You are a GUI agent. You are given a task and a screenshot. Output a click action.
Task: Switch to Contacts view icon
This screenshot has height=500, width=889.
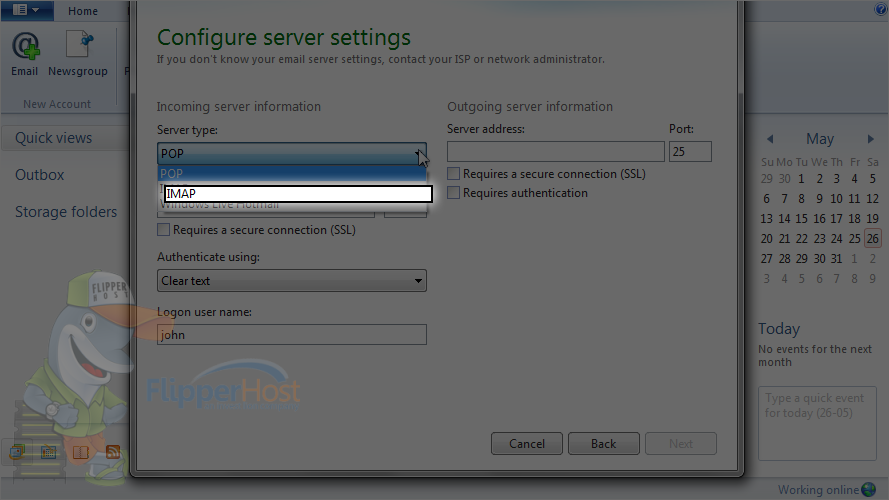tap(81, 452)
